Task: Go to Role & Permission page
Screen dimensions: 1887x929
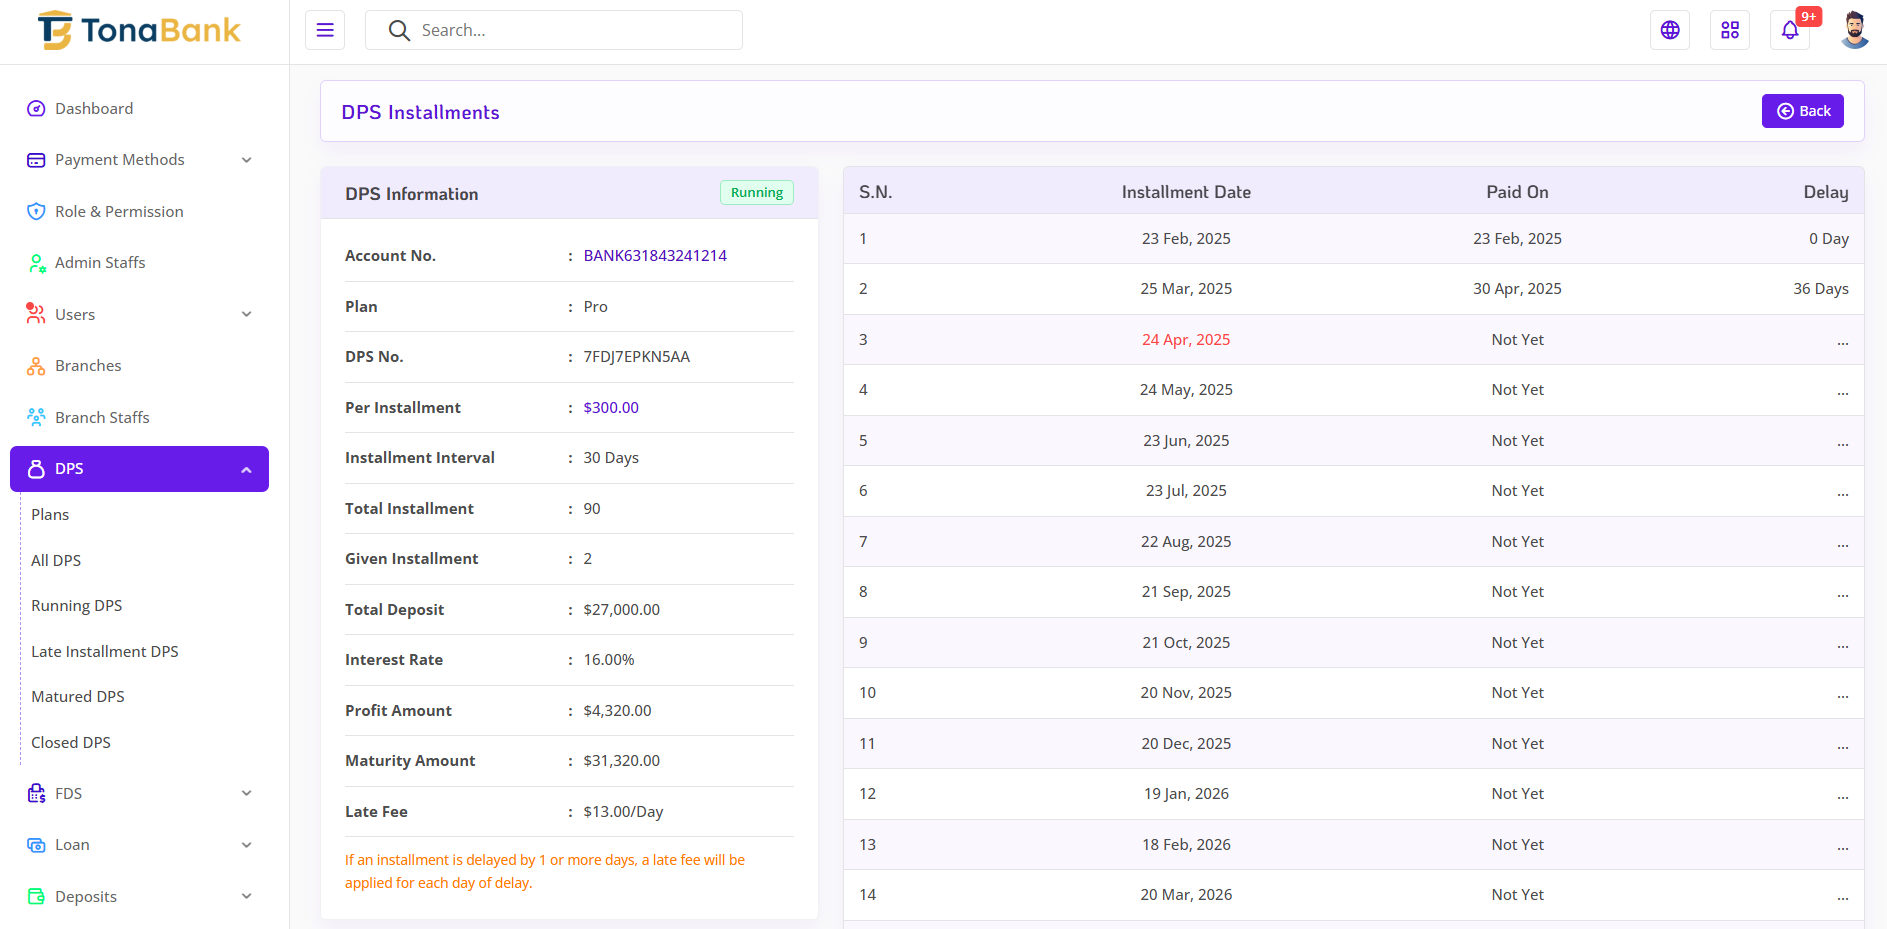Action: pos(118,212)
